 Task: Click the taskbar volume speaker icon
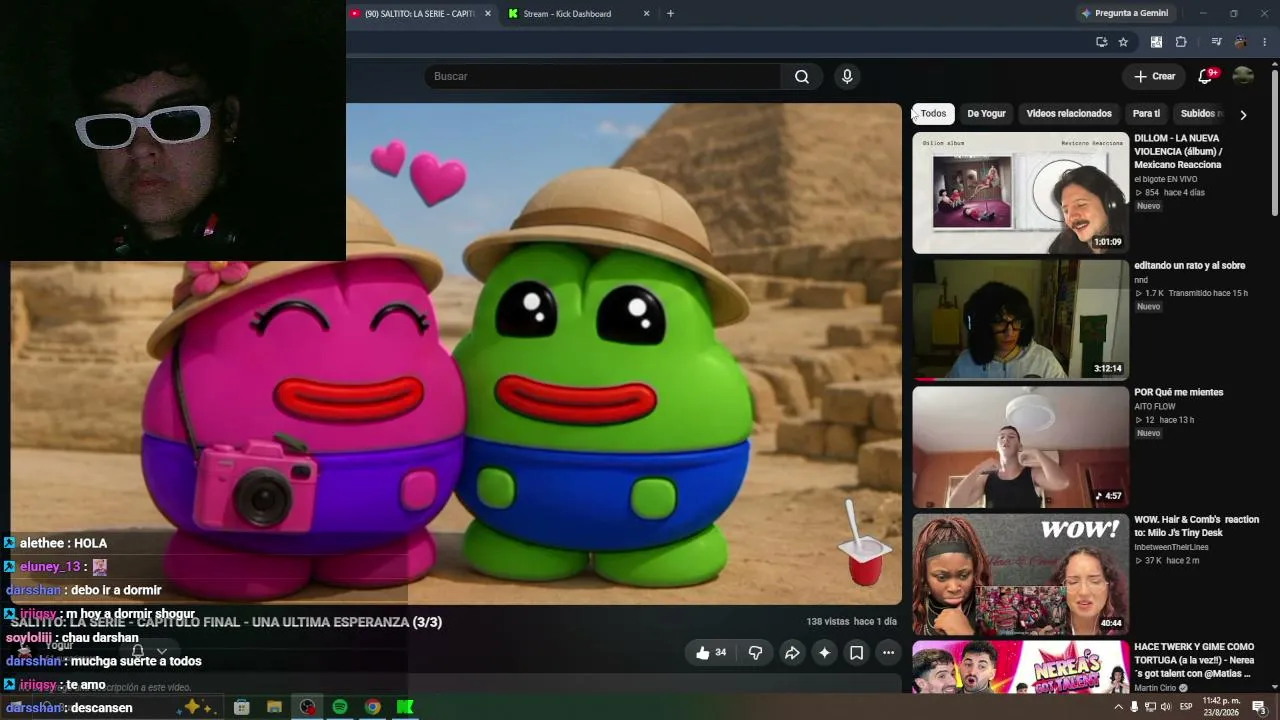pos(1166,707)
